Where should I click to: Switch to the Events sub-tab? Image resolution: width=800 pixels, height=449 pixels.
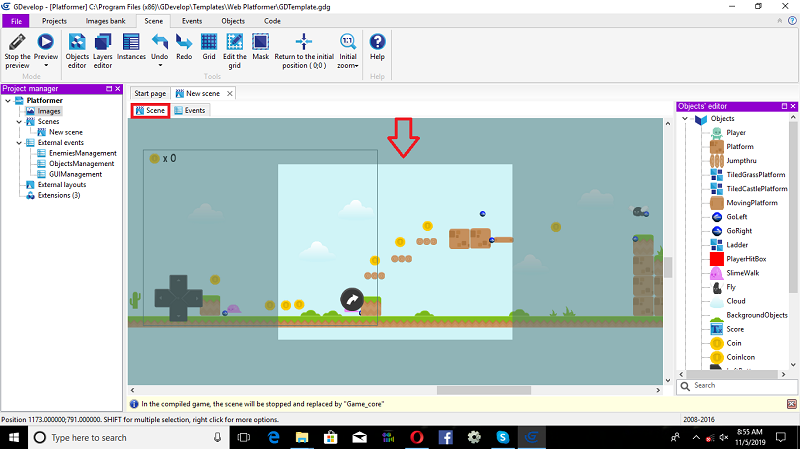click(x=190, y=110)
